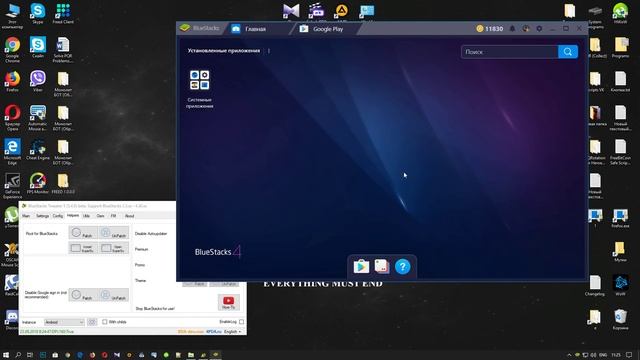Click Open SuperSu button
Image resolution: width=640 pixels, height=360 pixels.
point(113,248)
